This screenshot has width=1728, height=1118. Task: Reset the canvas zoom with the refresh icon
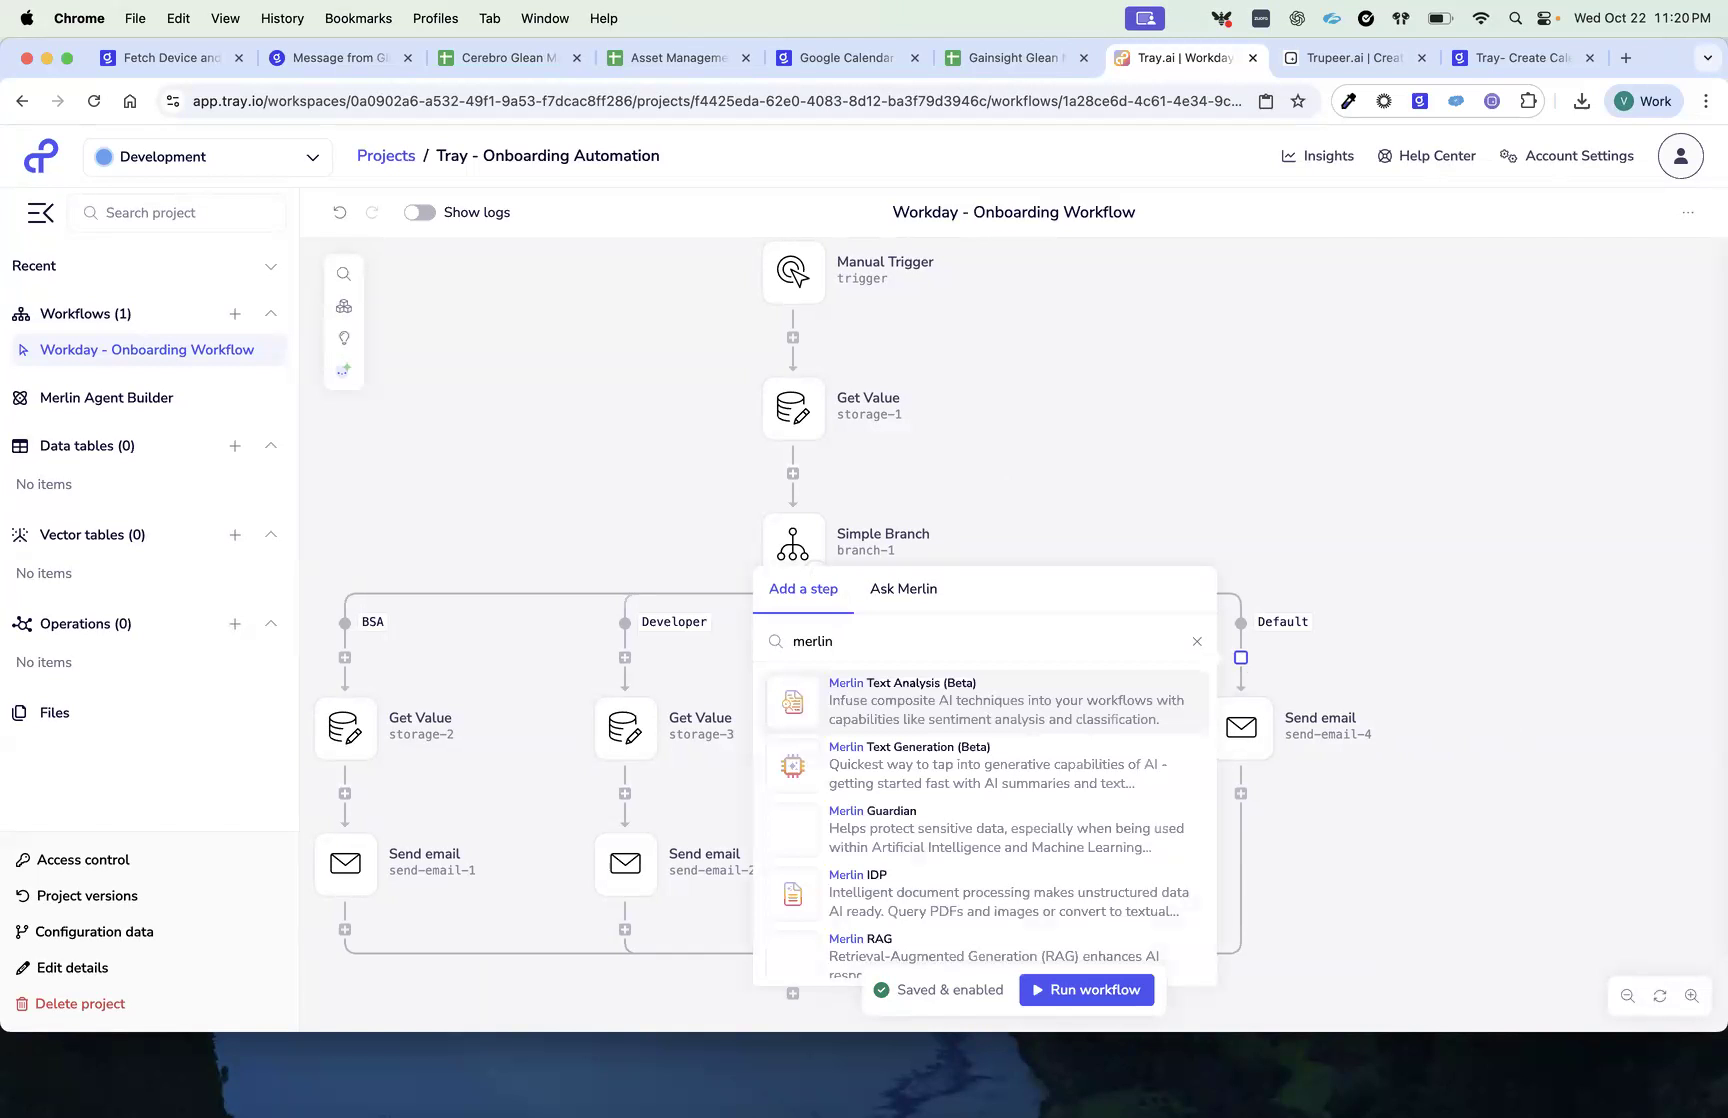[x=1659, y=995]
